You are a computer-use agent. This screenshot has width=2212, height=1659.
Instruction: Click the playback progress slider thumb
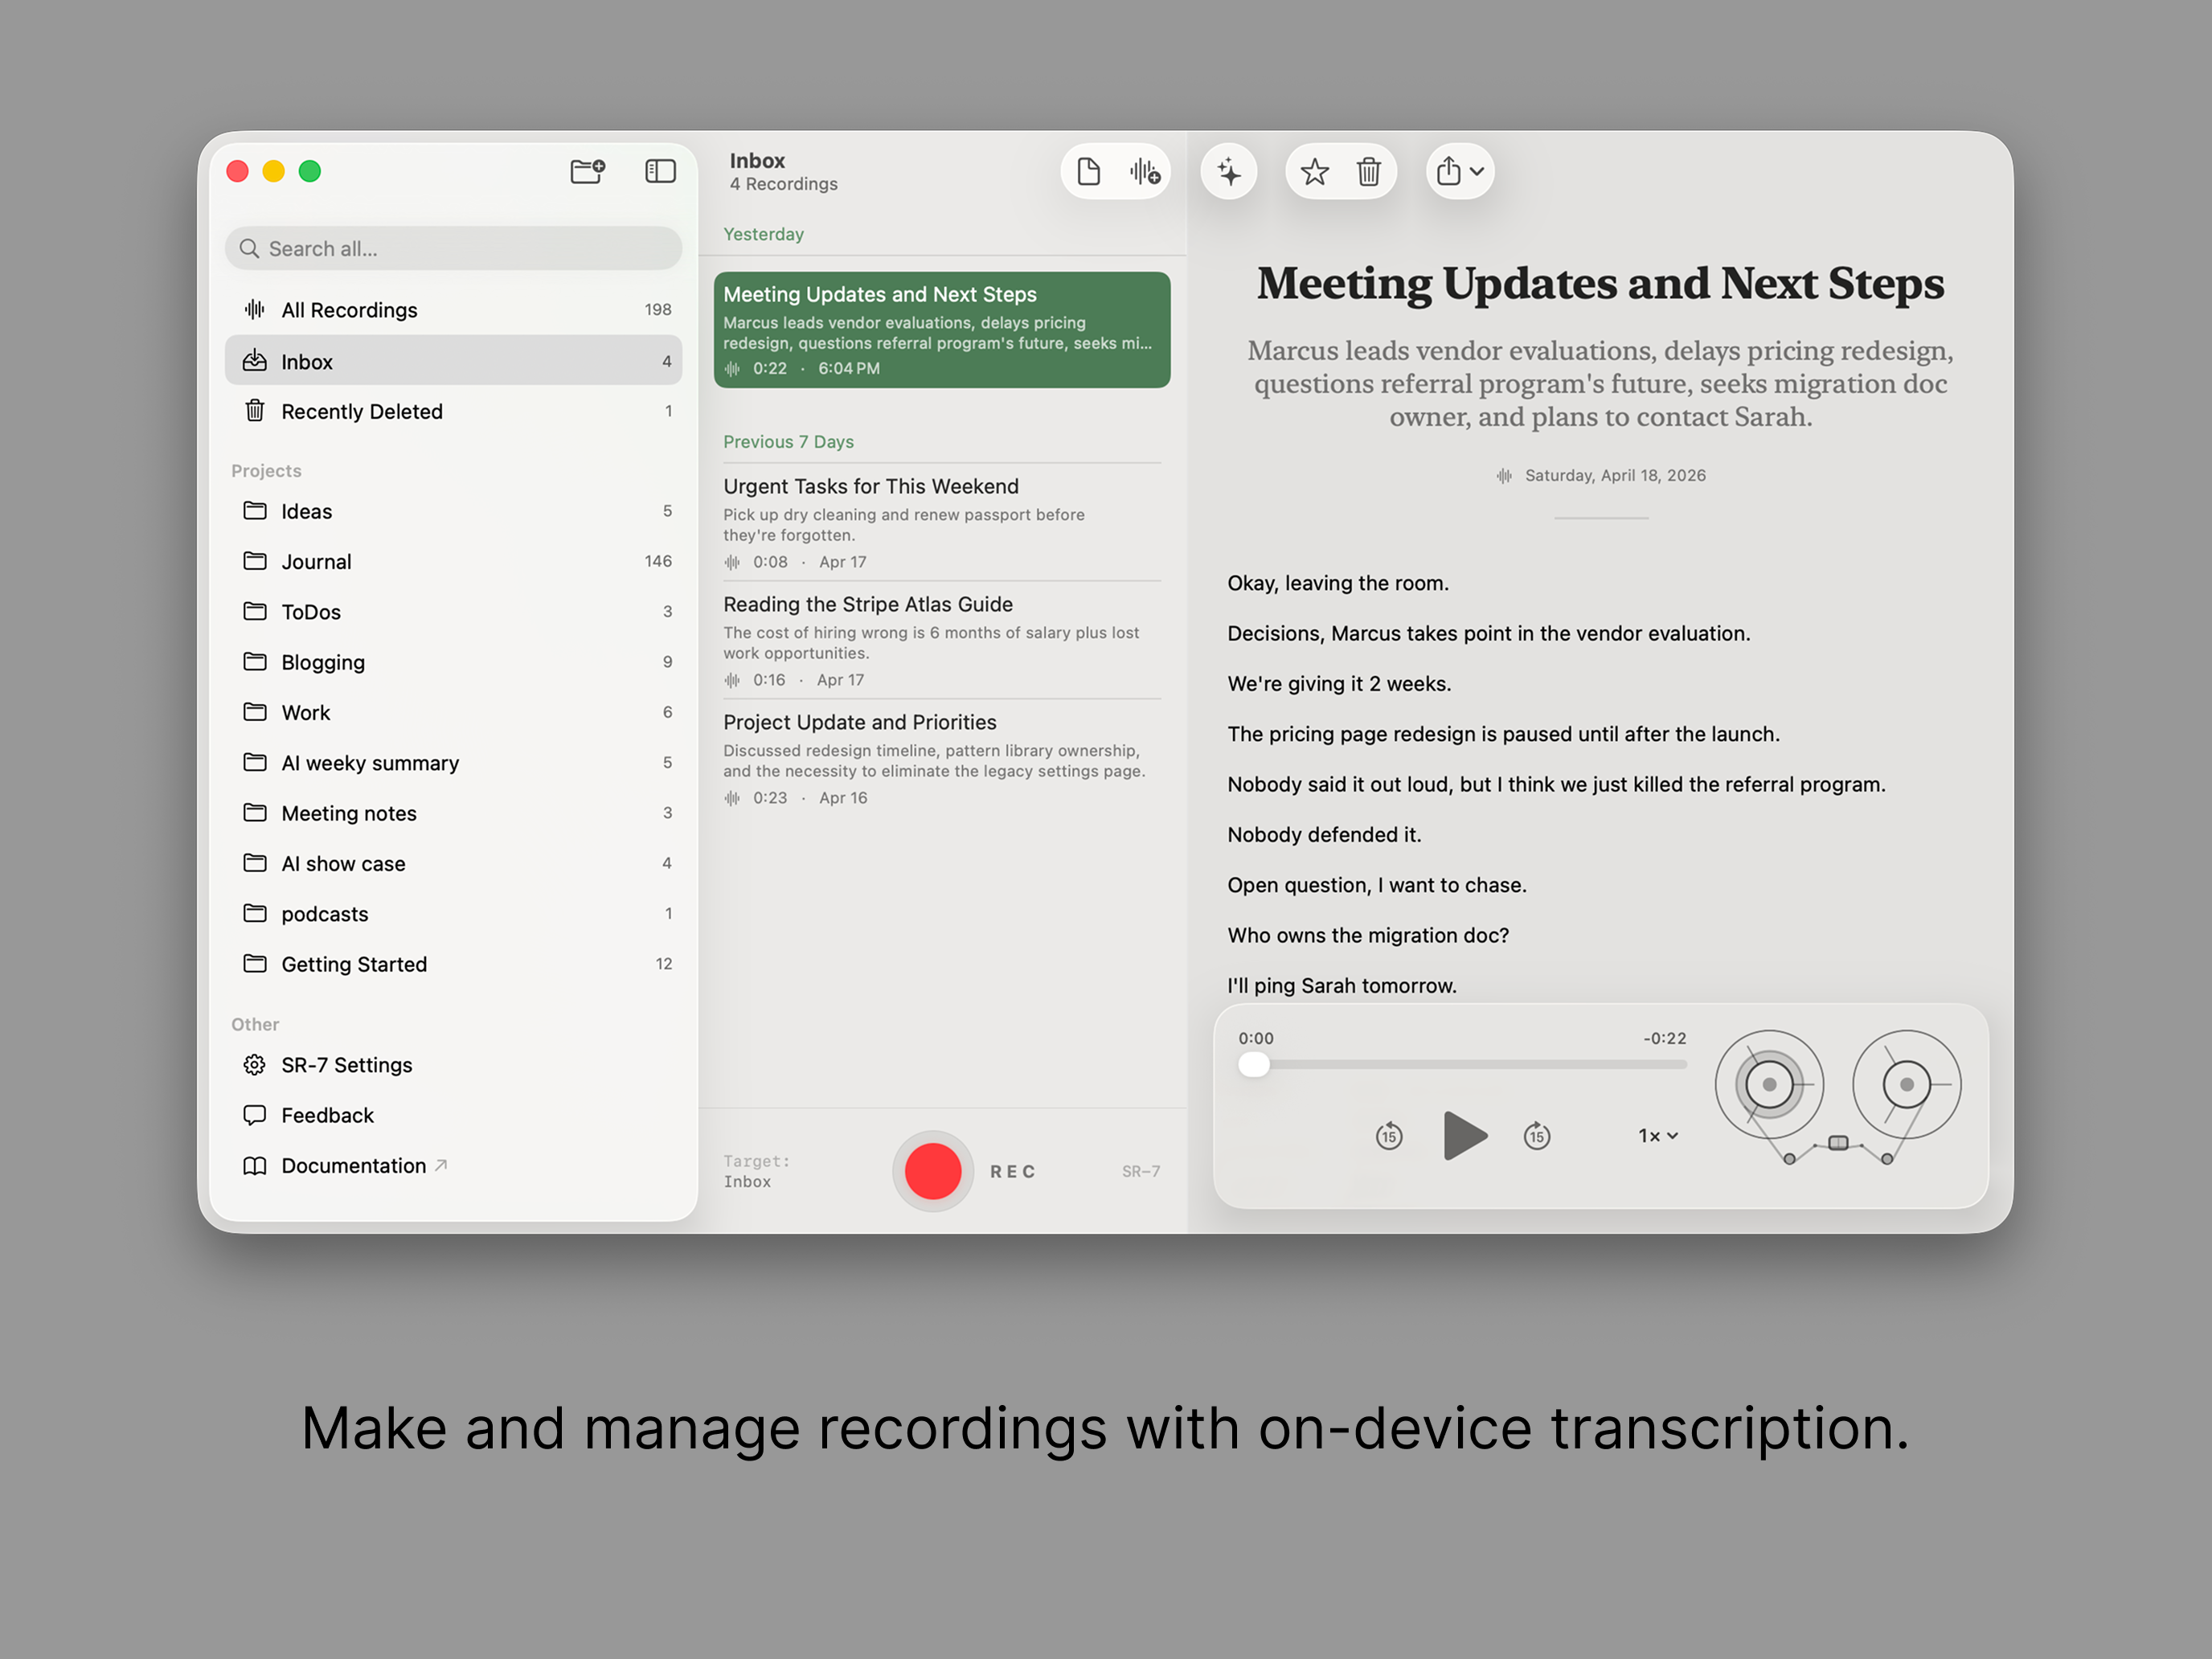1254,1065
